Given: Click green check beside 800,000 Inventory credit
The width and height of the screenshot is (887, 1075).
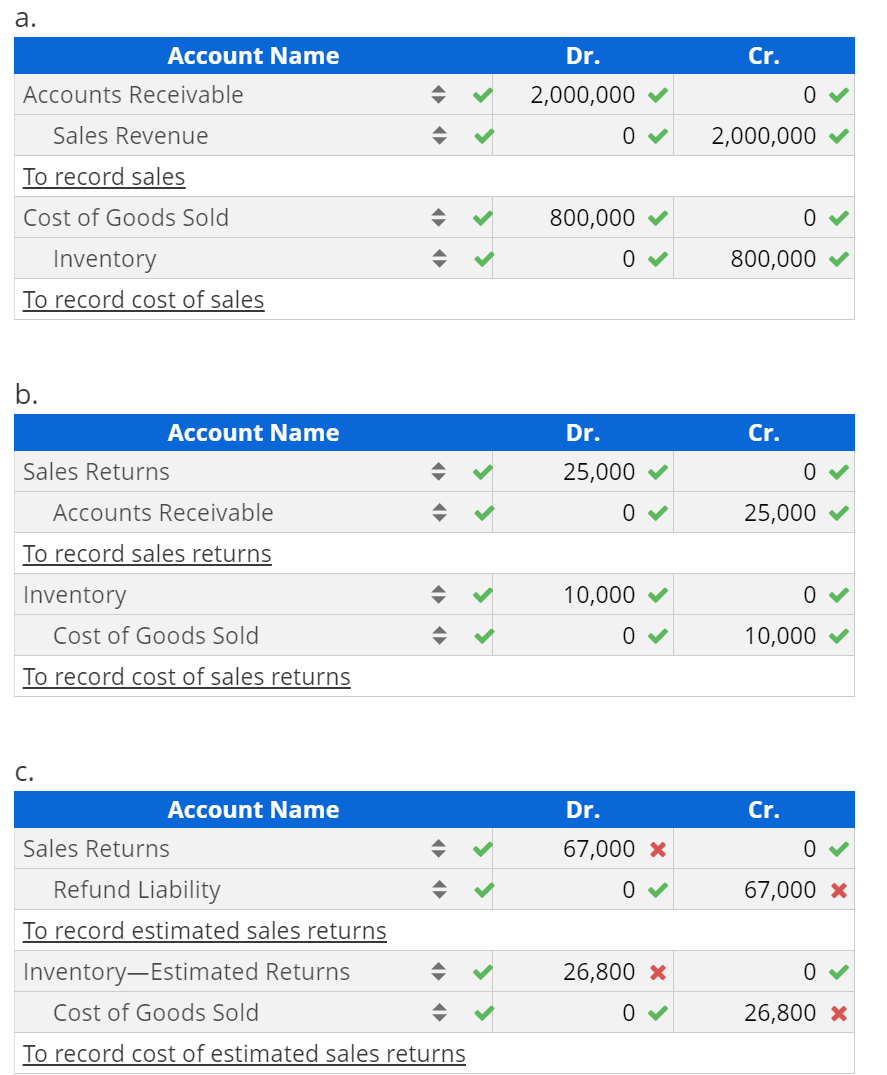Looking at the screenshot, I should [838, 258].
